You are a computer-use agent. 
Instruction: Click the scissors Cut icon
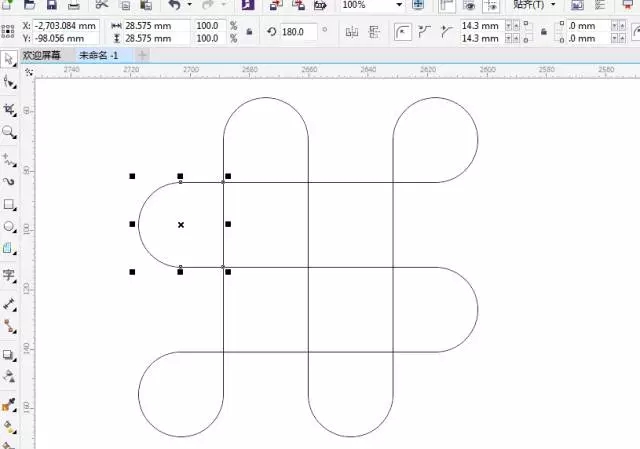[101, 5]
